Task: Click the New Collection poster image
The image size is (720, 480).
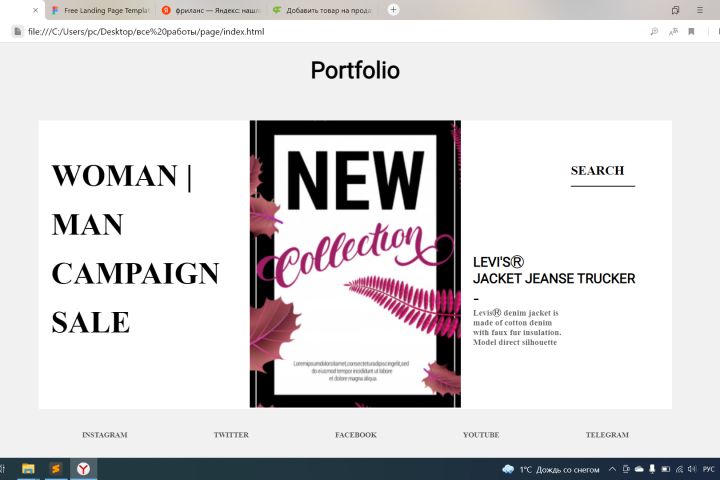Action: [x=355, y=264]
